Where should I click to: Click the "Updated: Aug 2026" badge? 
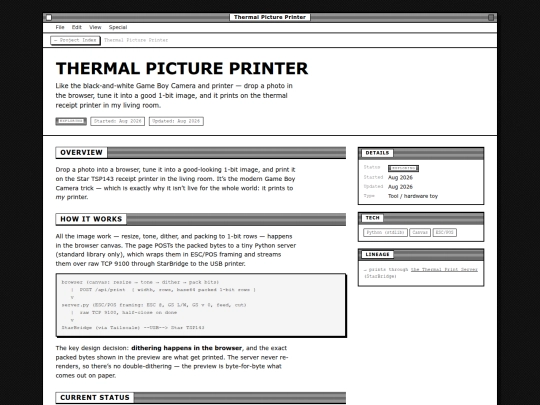click(176, 121)
